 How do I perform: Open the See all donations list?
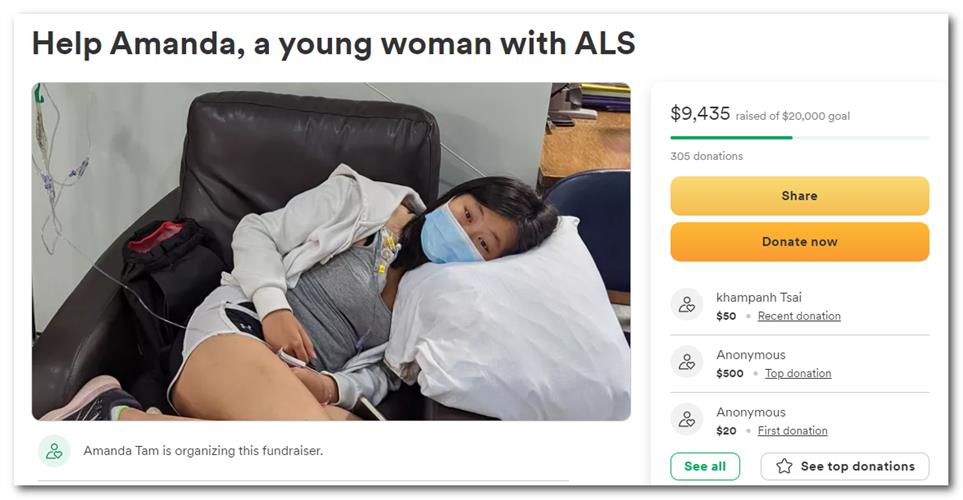pos(705,466)
